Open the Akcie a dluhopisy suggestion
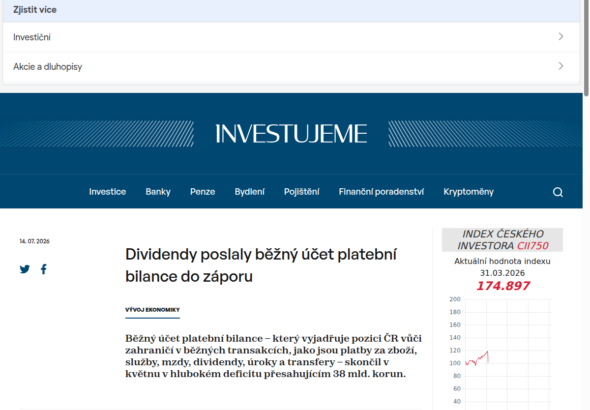The width and height of the screenshot is (590, 410). pyautogui.click(x=291, y=67)
